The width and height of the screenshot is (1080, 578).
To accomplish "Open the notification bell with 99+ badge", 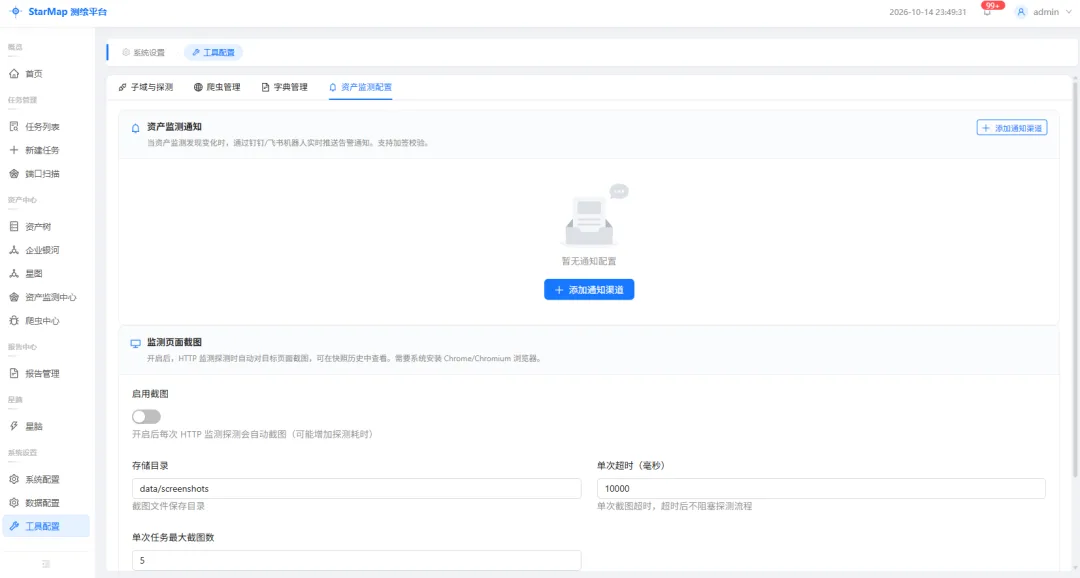I will coord(988,11).
